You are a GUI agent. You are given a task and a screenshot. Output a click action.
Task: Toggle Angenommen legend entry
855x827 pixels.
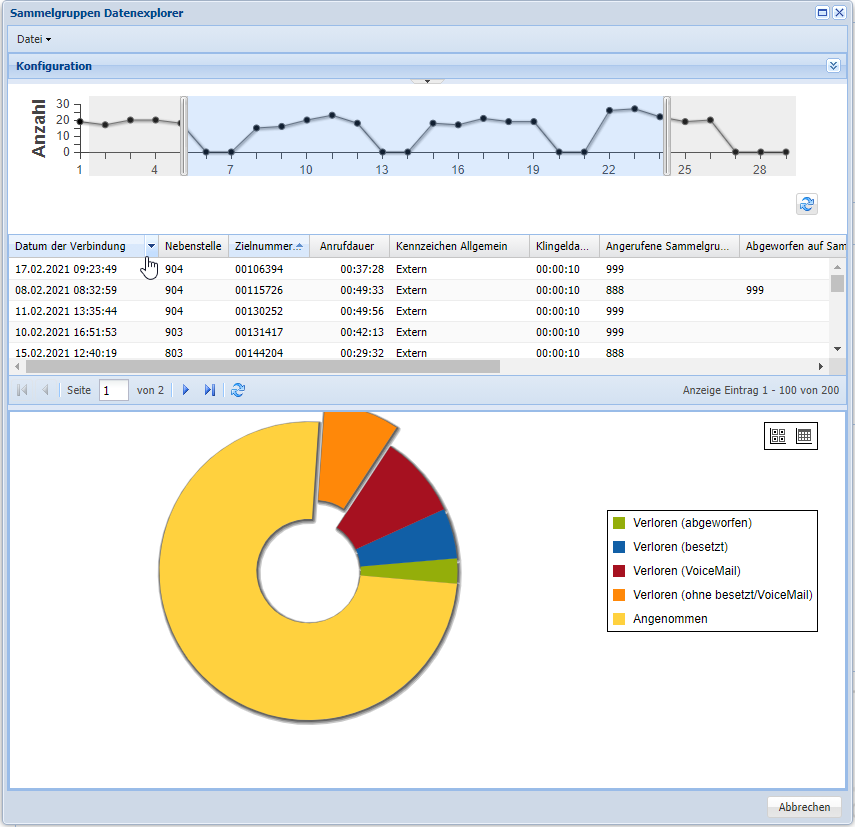tap(660, 619)
